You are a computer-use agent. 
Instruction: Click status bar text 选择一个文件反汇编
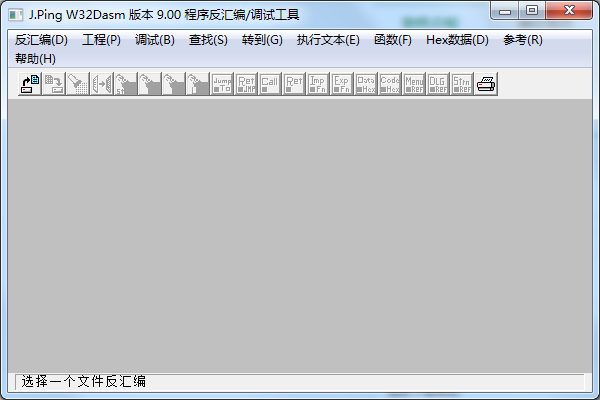click(83, 381)
